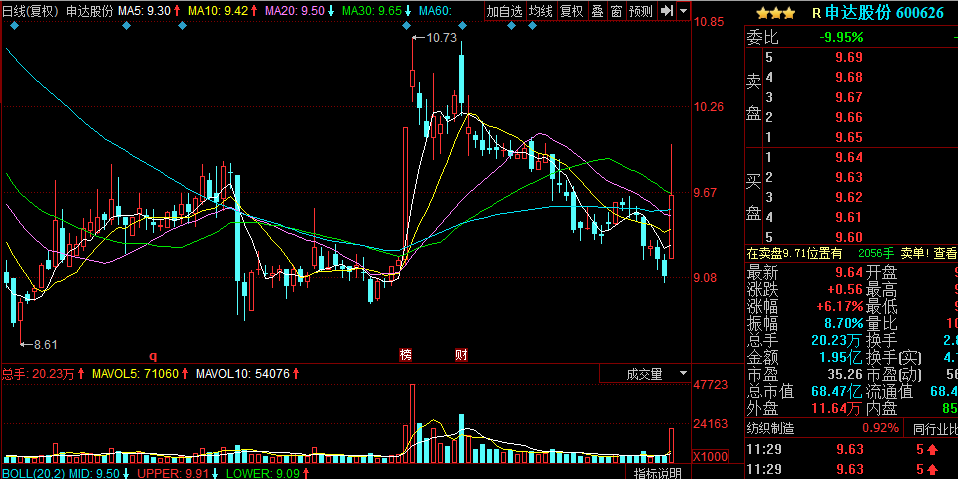958x479 pixels.
Task: Click the 预测 forecast button
Action: click(641, 11)
